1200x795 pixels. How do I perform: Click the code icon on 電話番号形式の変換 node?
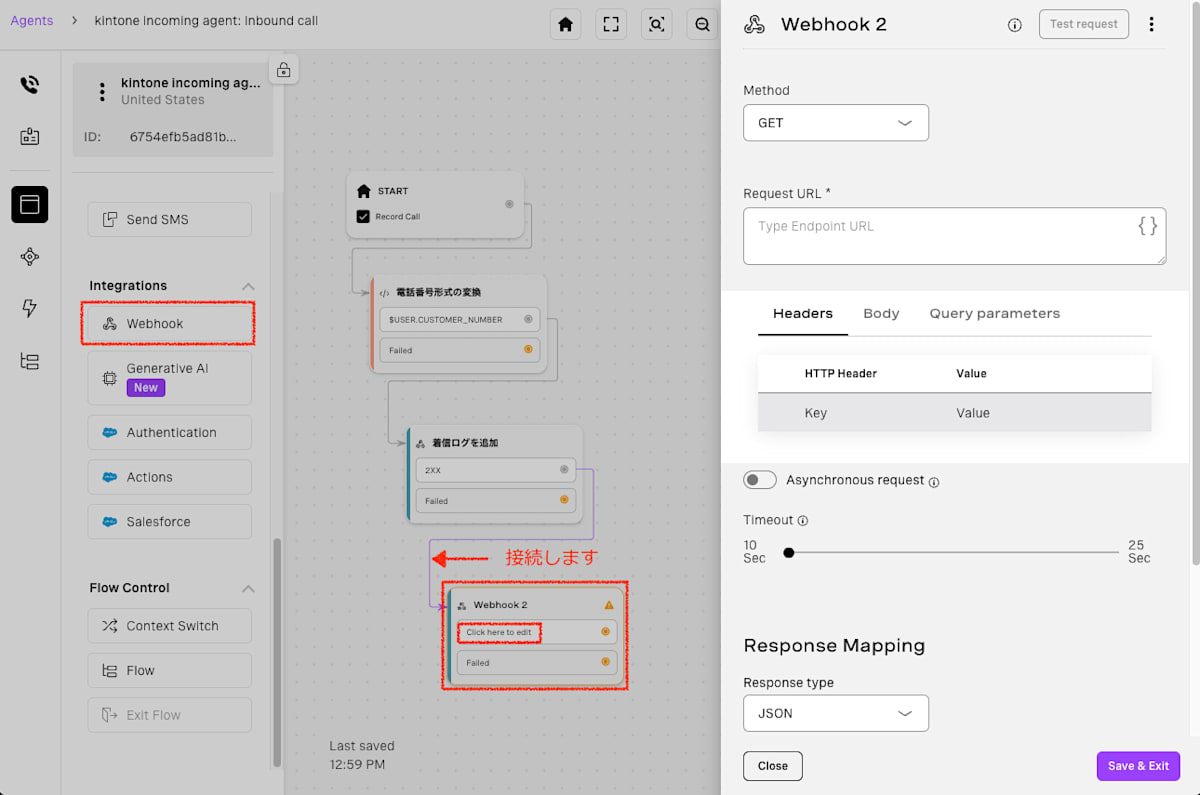[x=385, y=293]
